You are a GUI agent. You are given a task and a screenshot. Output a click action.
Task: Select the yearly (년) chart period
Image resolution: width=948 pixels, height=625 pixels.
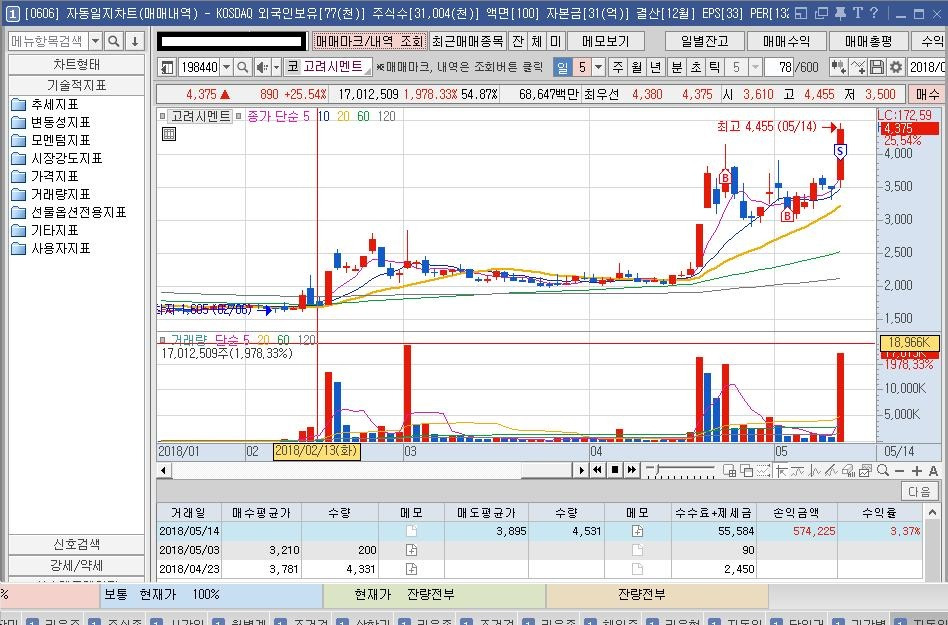(655, 67)
